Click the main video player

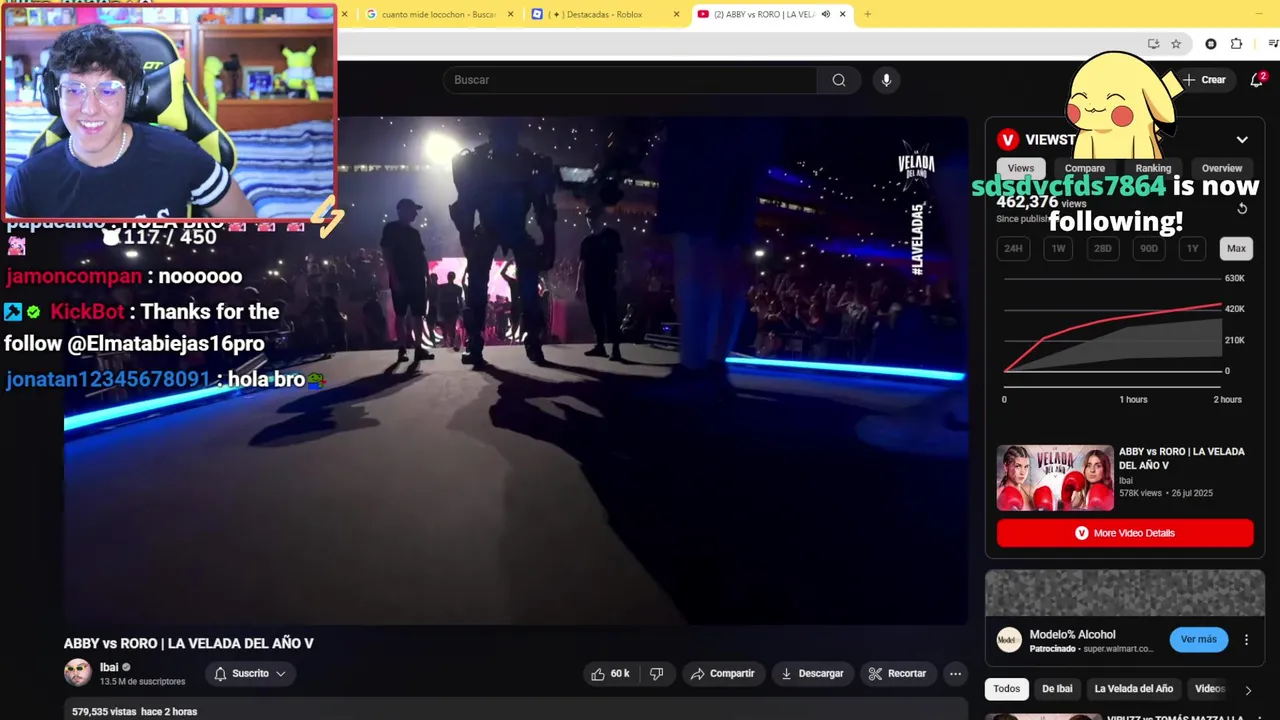[516, 370]
